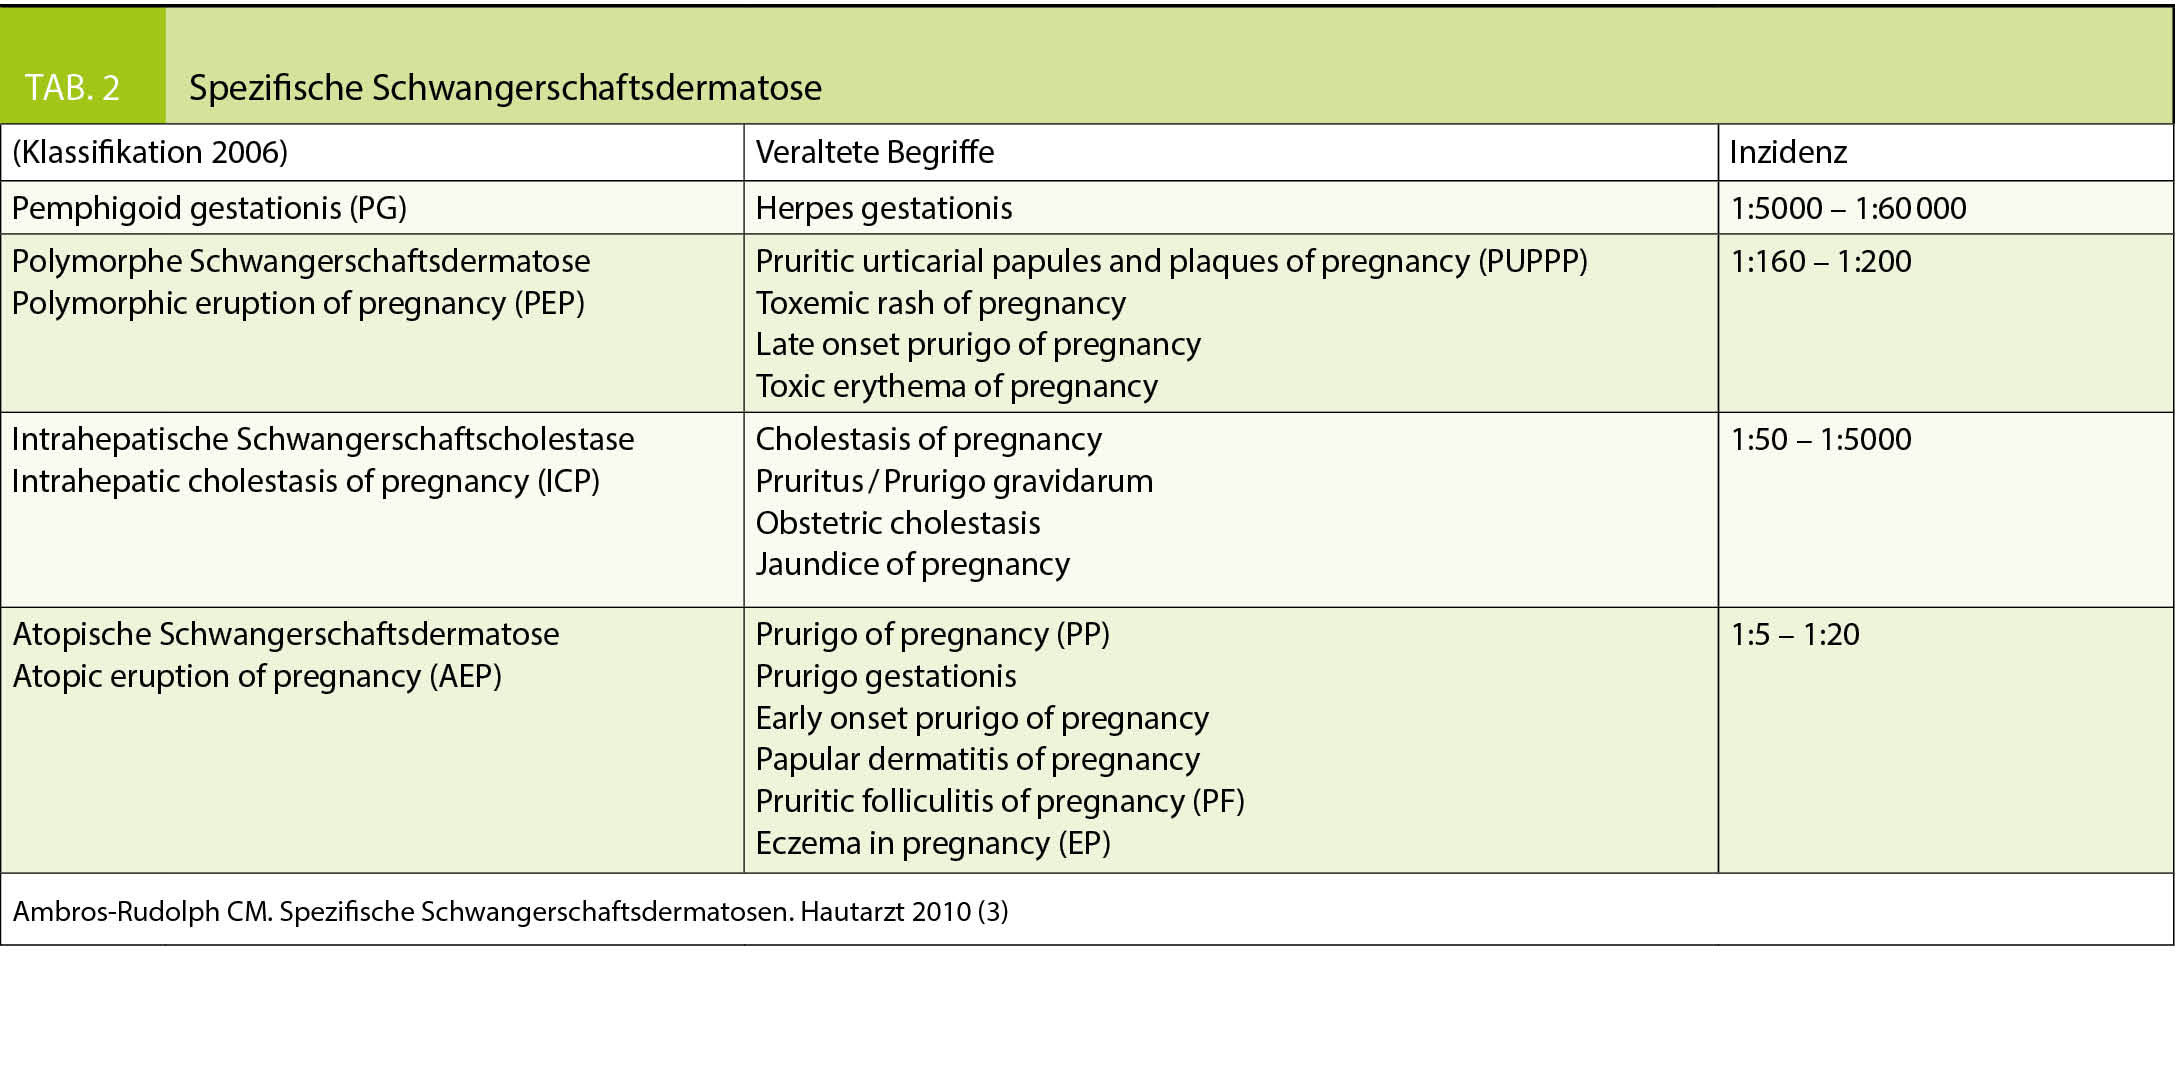This screenshot has width=2175, height=1081.
Task: Select the incidence value 1:160 – 1:200
Action: [1821, 261]
